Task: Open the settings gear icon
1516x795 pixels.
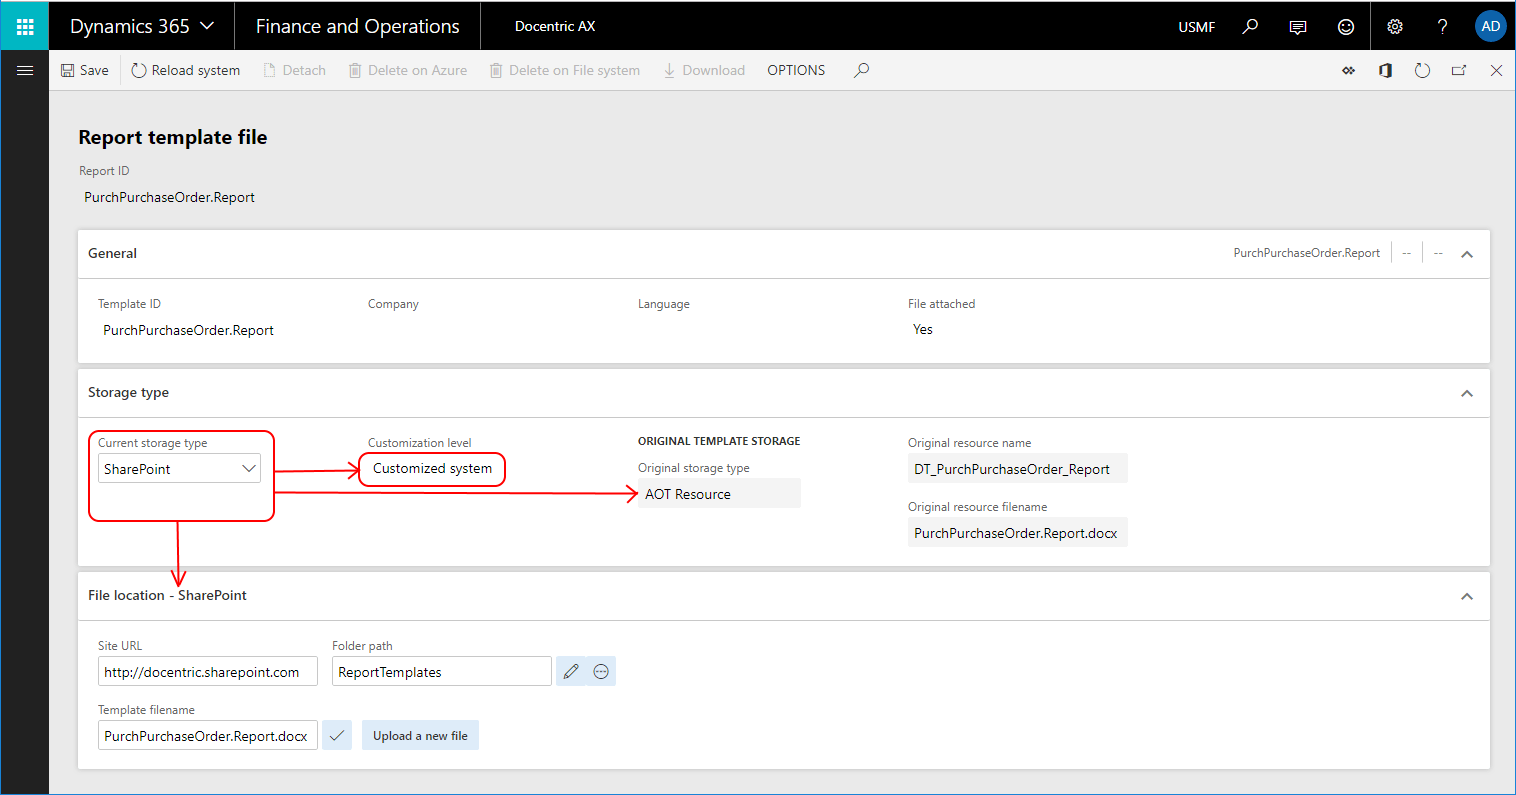Action: (1395, 27)
